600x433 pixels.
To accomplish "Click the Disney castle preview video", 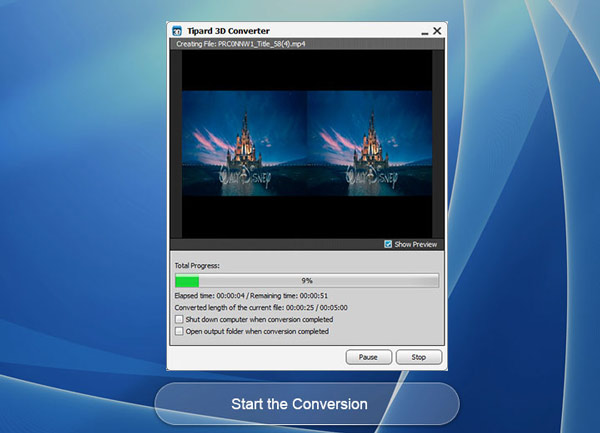I will [x=307, y=143].
